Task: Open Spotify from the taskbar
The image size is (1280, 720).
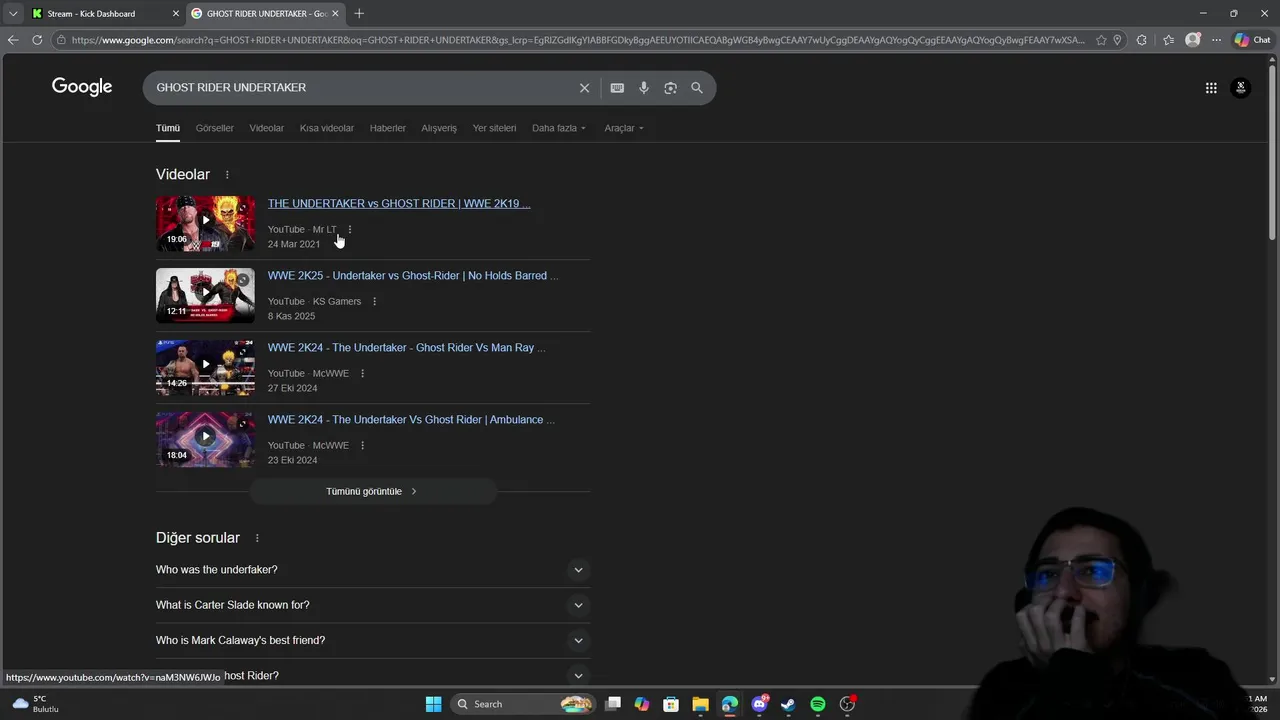Action: [818, 704]
